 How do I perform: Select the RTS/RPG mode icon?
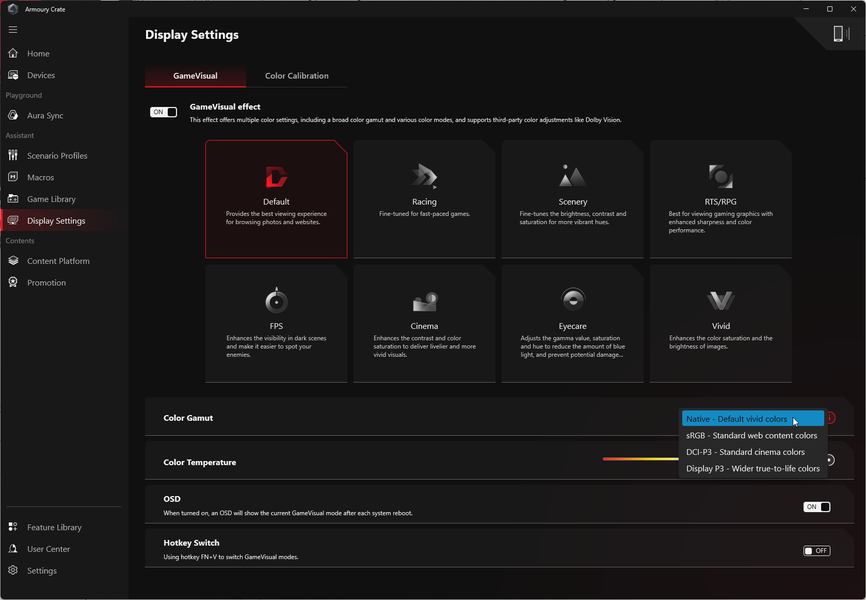720,177
